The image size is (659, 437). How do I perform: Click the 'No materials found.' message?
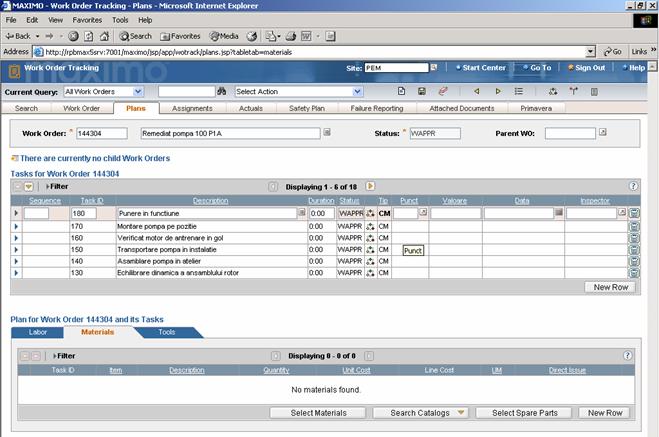point(326,390)
